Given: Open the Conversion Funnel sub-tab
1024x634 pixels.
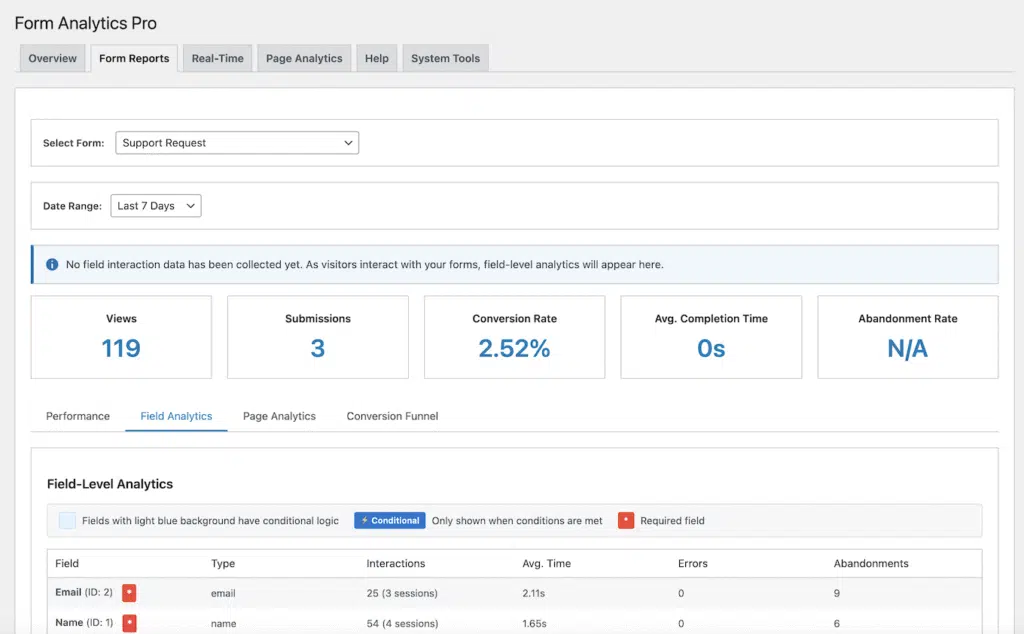Looking at the screenshot, I should (392, 416).
